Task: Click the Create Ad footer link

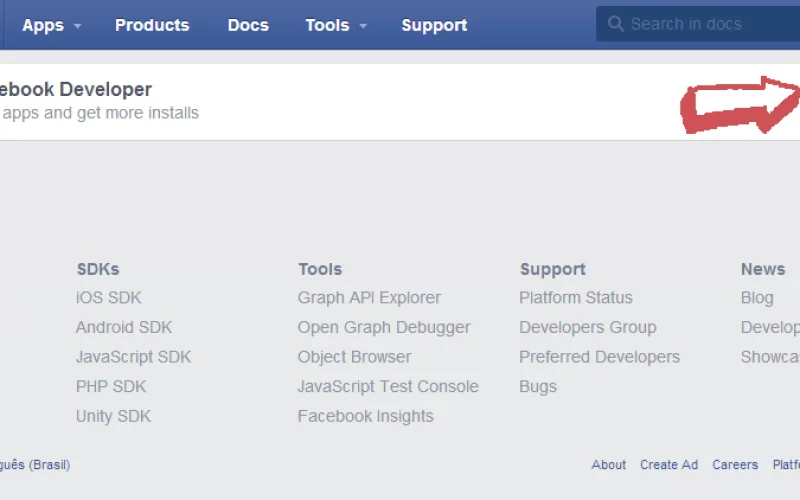Action: pos(669,465)
